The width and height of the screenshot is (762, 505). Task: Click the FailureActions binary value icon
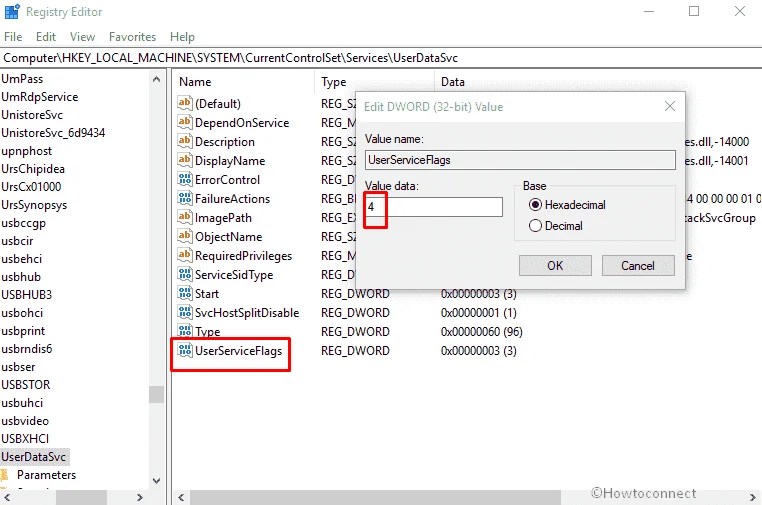click(x=185, y=198)
